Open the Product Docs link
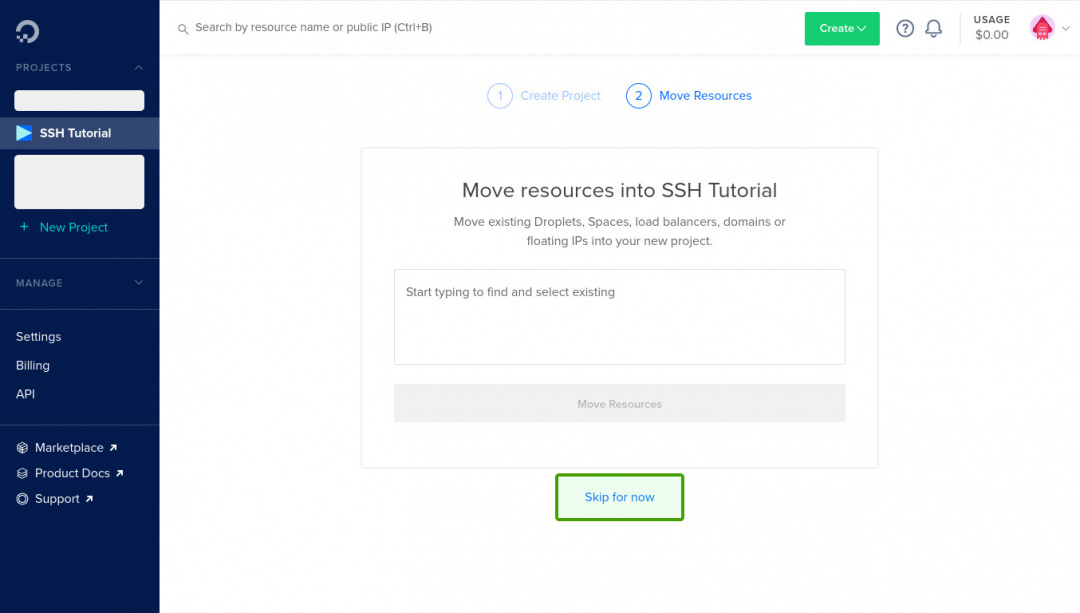 72,473
